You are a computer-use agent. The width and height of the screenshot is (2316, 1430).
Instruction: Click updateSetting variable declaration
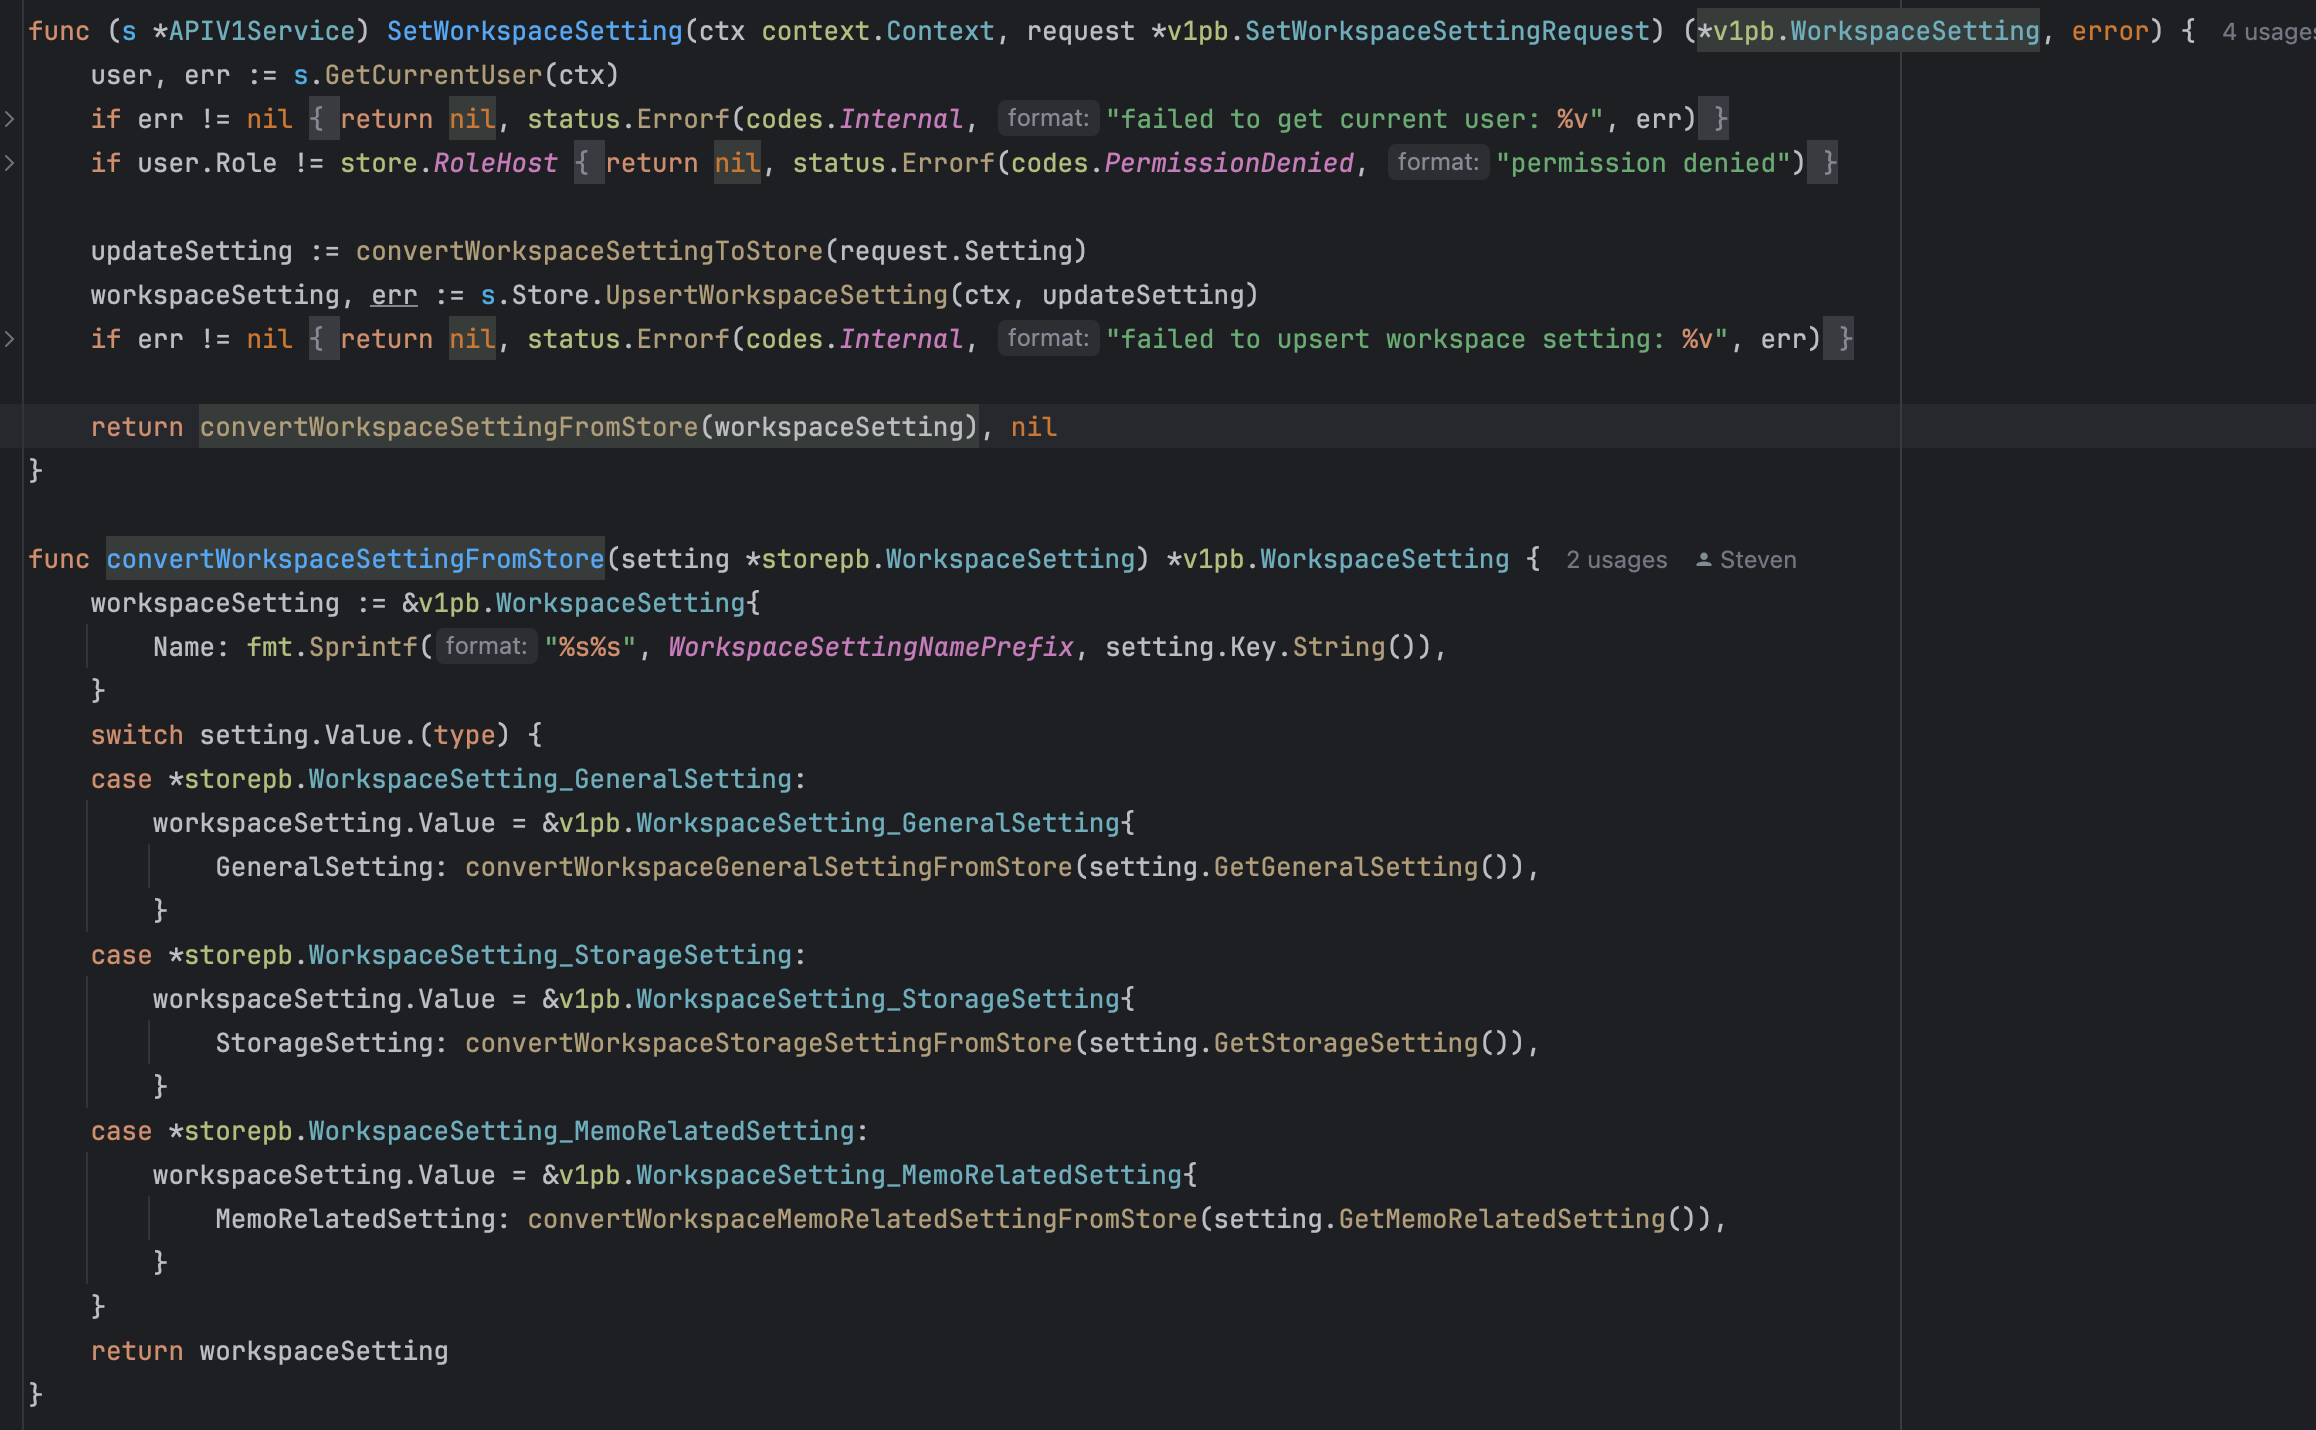191,251
